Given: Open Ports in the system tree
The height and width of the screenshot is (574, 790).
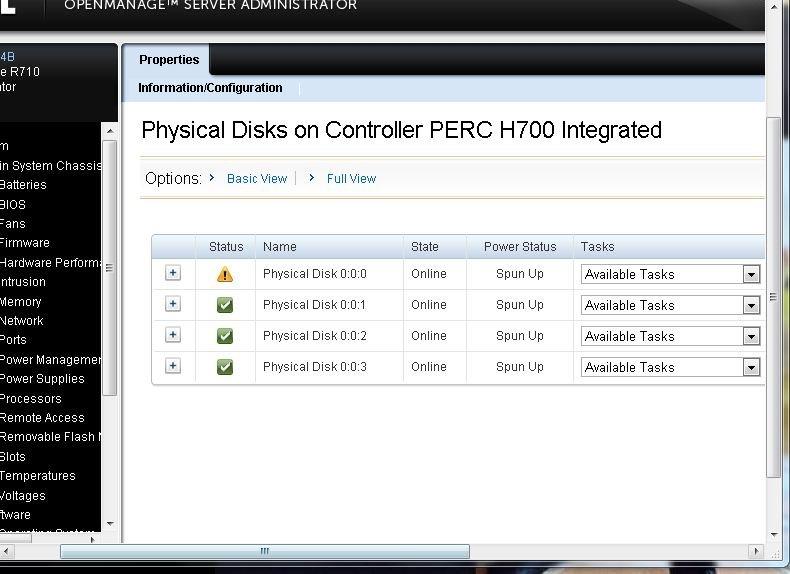Looking at the screenshot, I should click(x=13, y=340).
